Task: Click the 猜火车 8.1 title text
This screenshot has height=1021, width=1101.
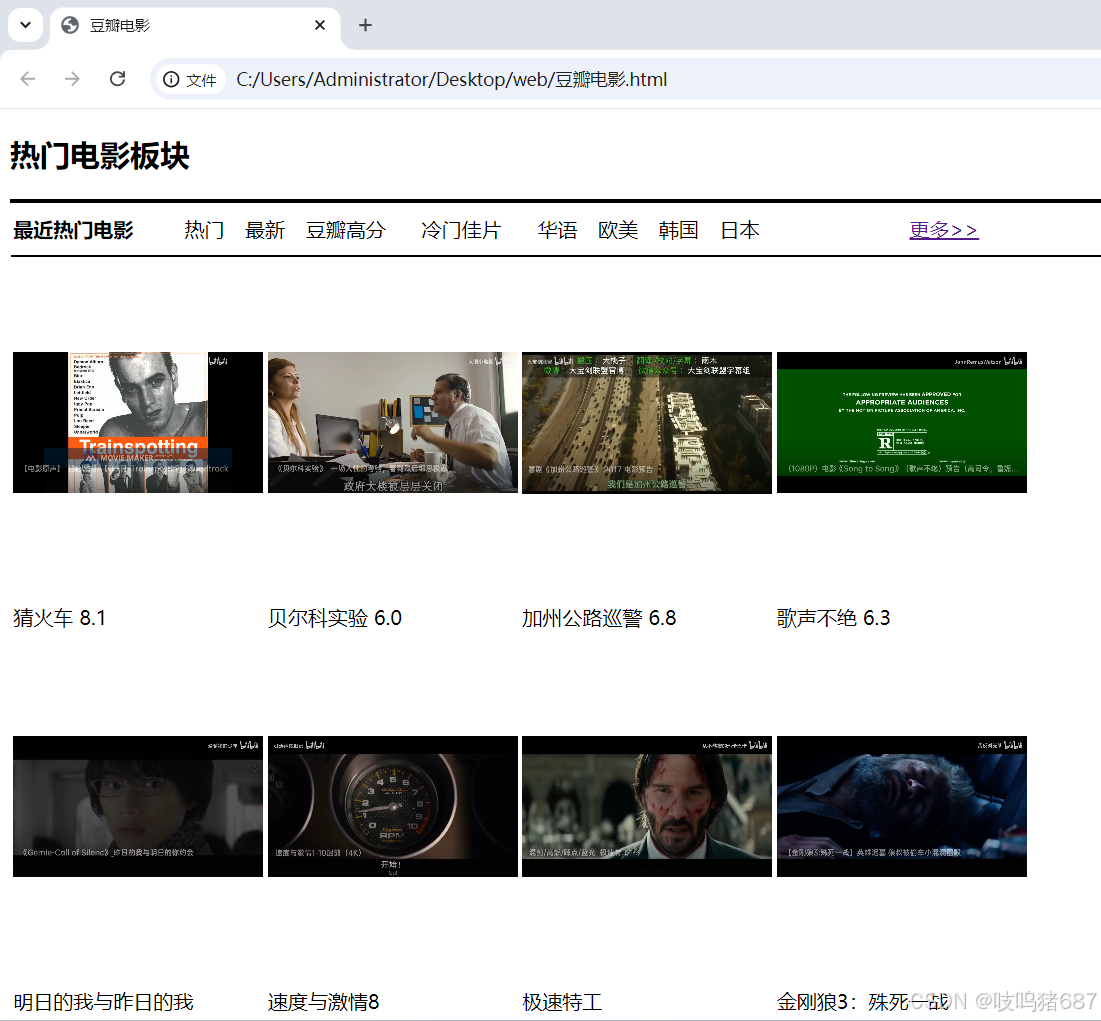Action: point(60,618)
